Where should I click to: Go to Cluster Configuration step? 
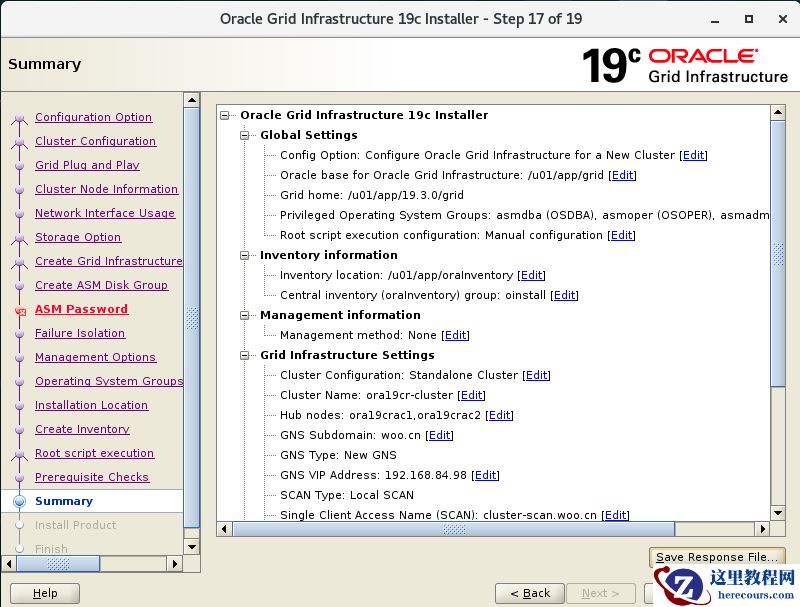pos(95,141)
